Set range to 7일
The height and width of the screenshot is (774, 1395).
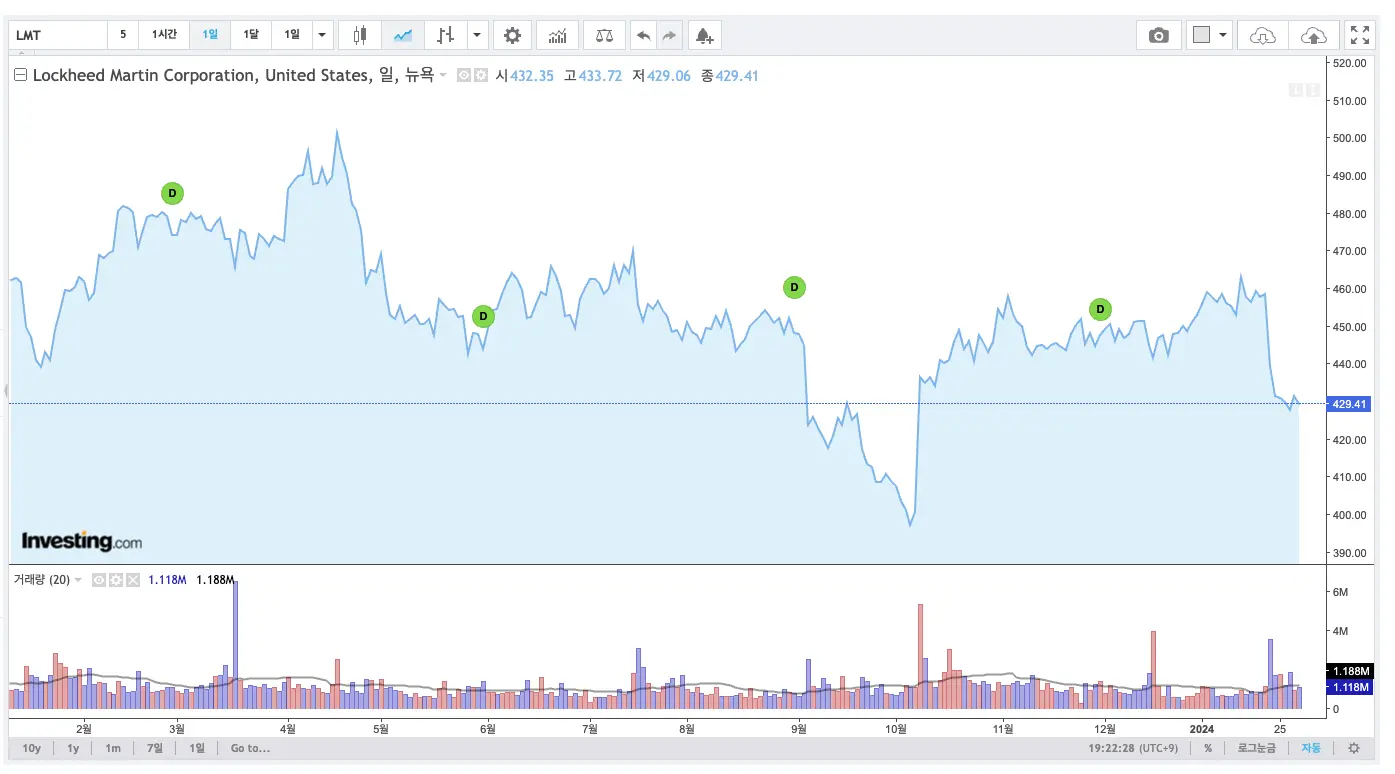(x=155, y=748)
